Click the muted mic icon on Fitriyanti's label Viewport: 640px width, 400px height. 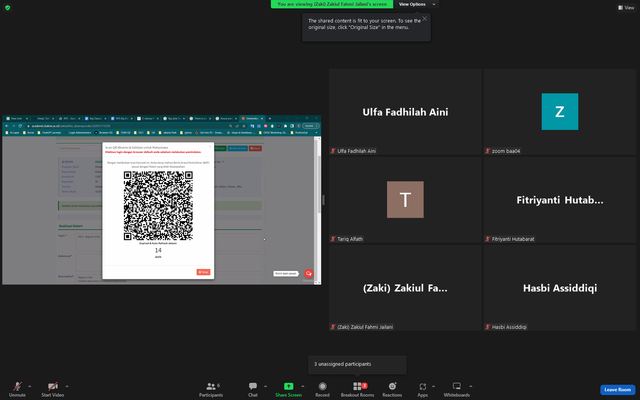[x=487, y=239]
